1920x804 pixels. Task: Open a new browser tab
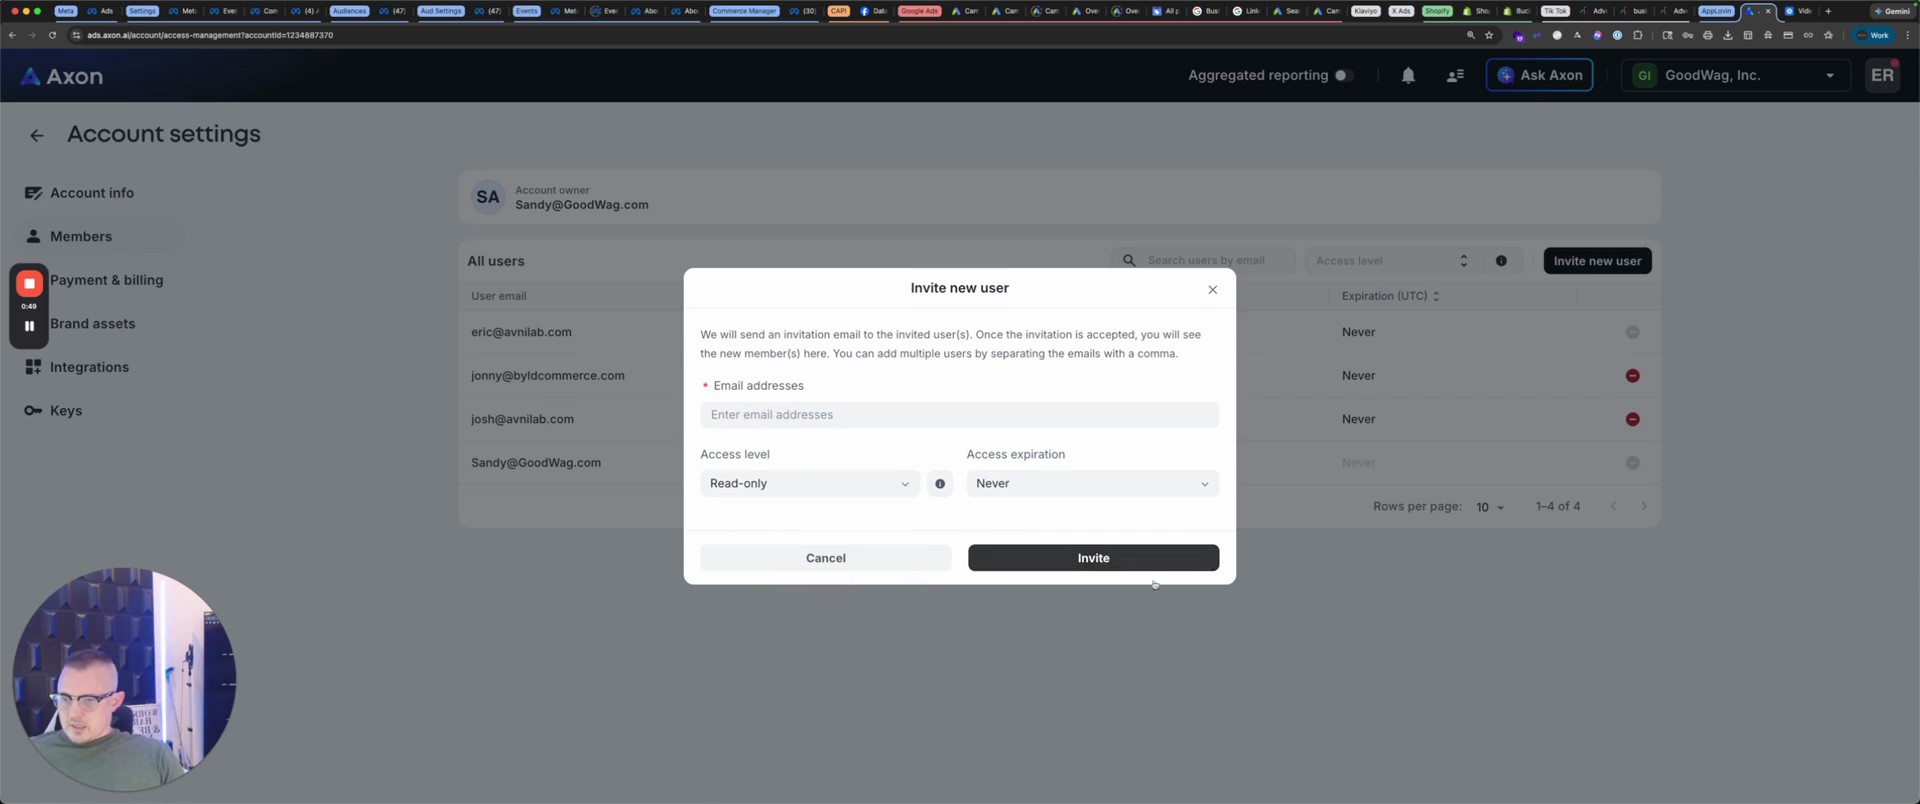coord(1828,11)
